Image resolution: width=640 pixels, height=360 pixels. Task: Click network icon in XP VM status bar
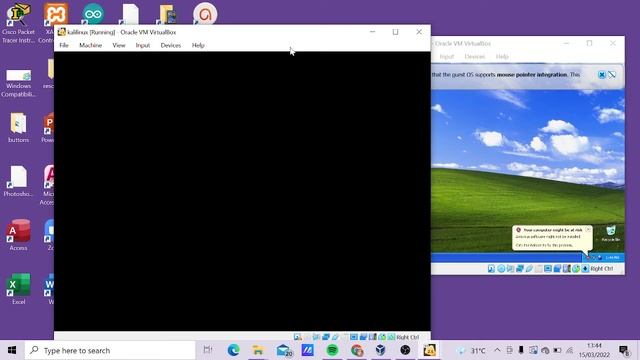[520, 269]
